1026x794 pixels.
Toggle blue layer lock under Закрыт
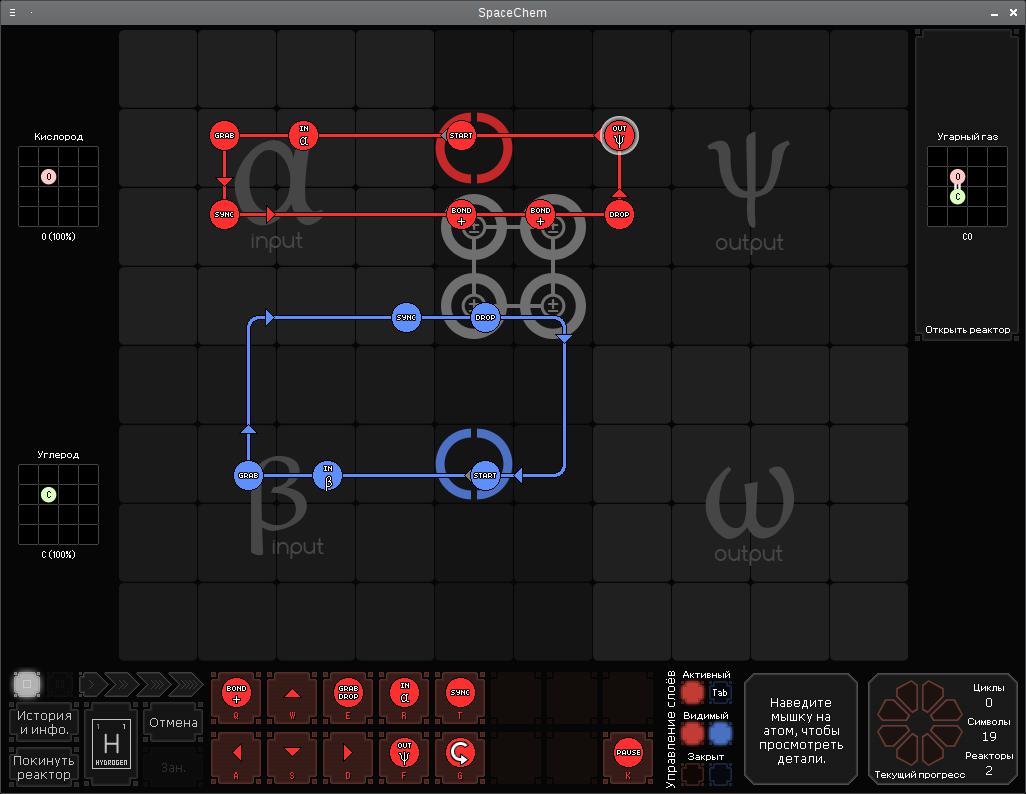point(720,774)
